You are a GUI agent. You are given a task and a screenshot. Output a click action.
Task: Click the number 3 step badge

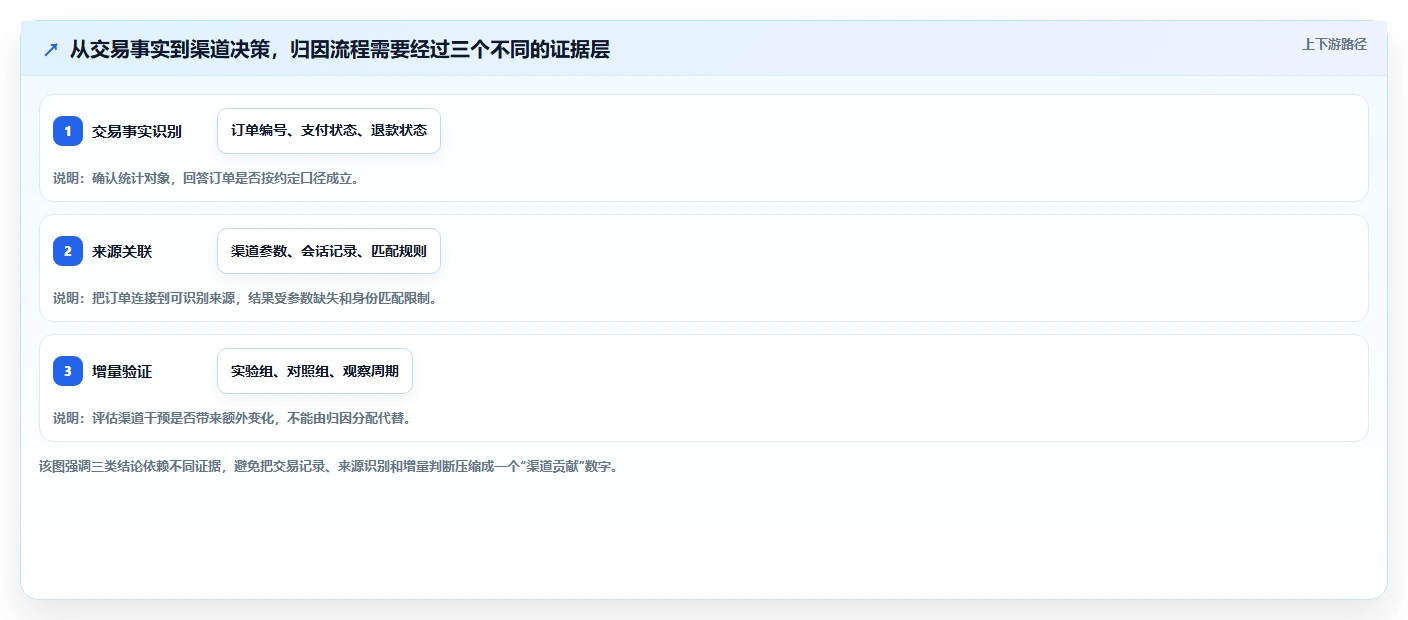(x=68, y=371)
